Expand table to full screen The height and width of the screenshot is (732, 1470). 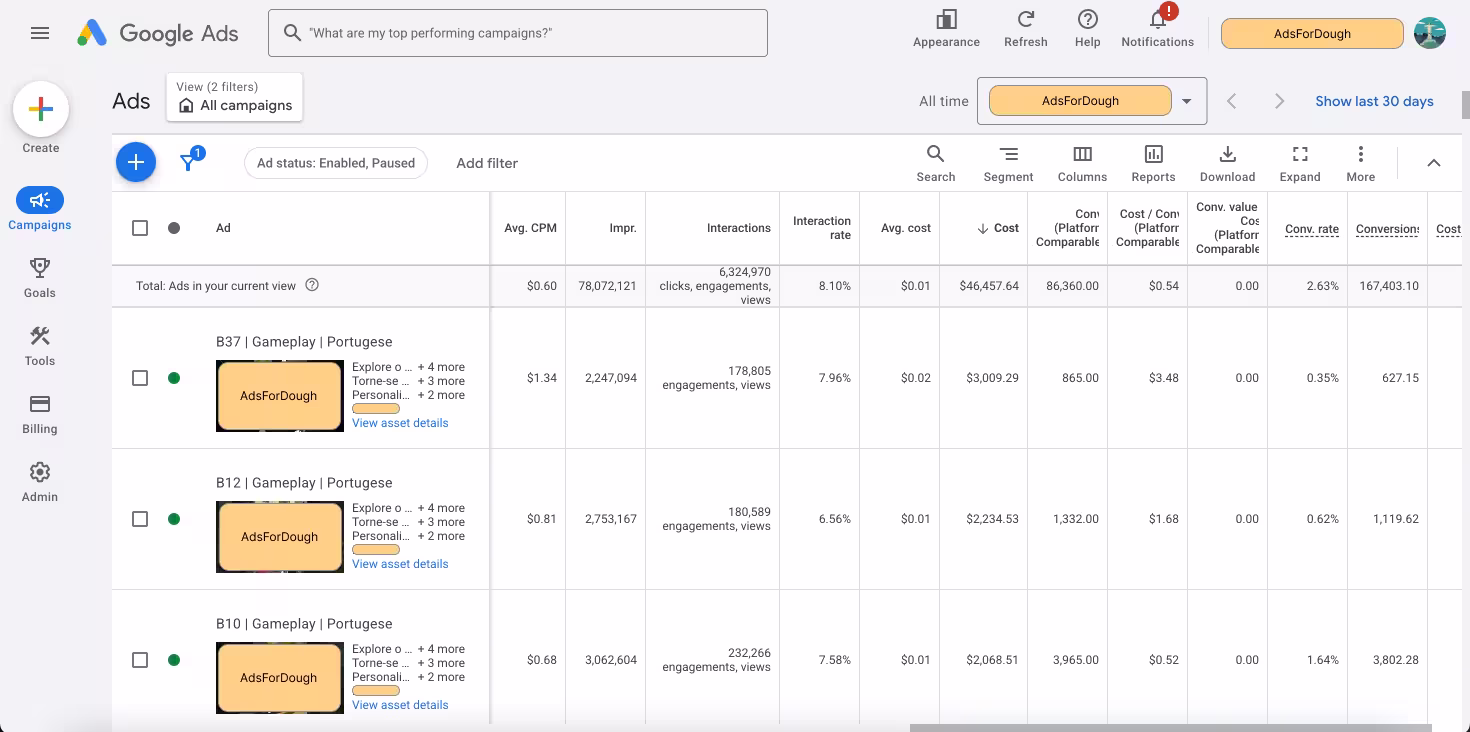[x=1300, y=163]
